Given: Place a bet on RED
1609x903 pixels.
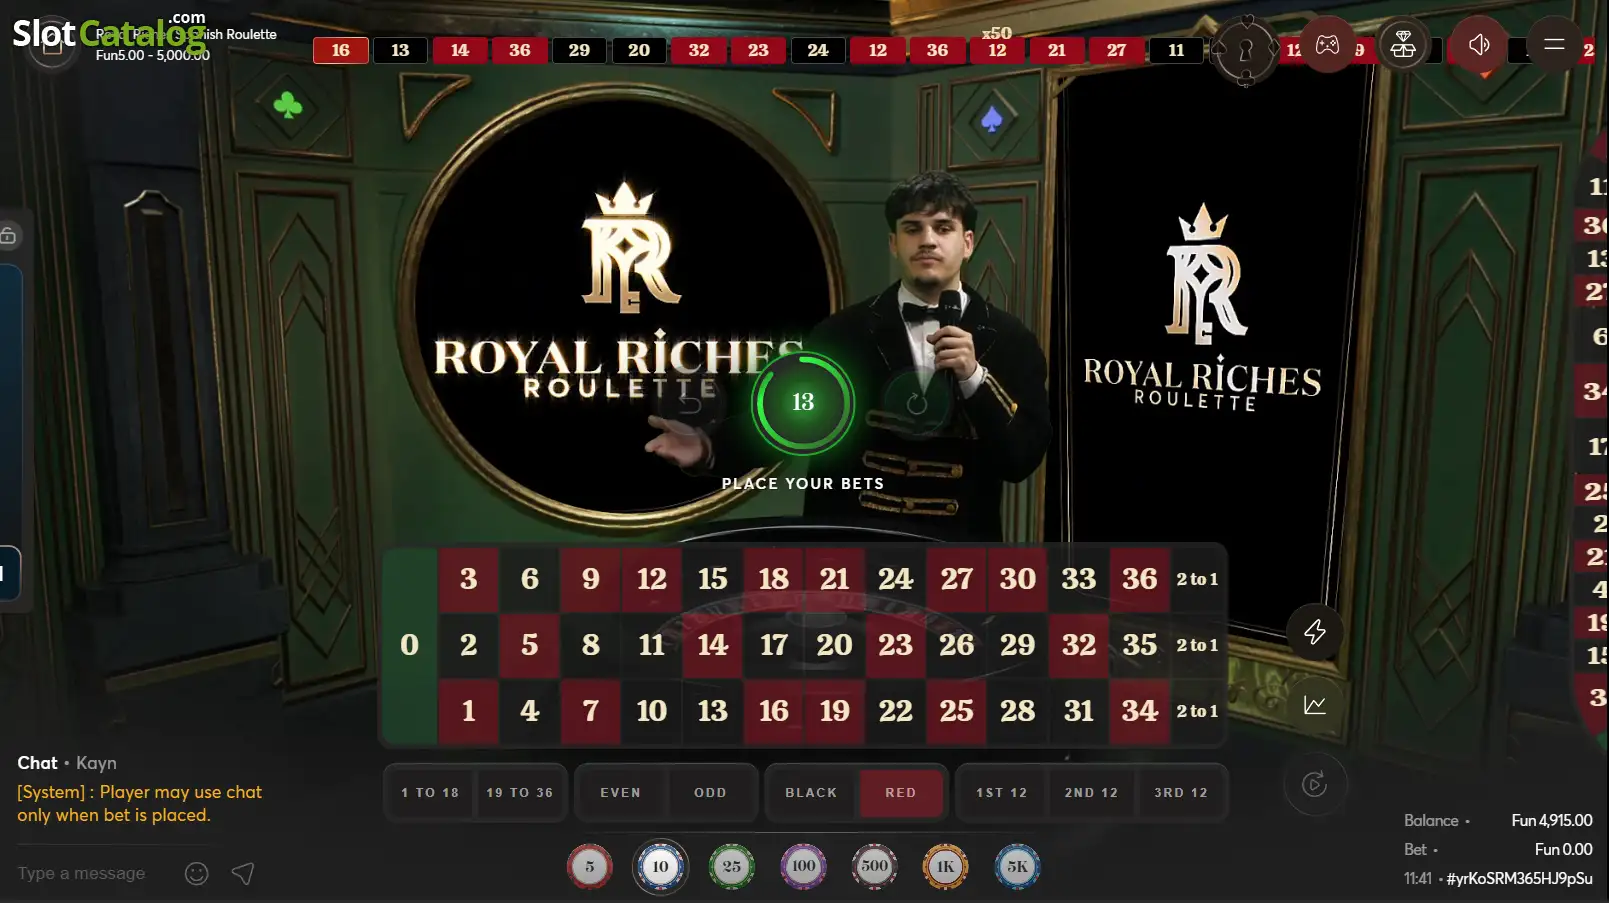Looking at the screenshot, I should click(901, 793).
